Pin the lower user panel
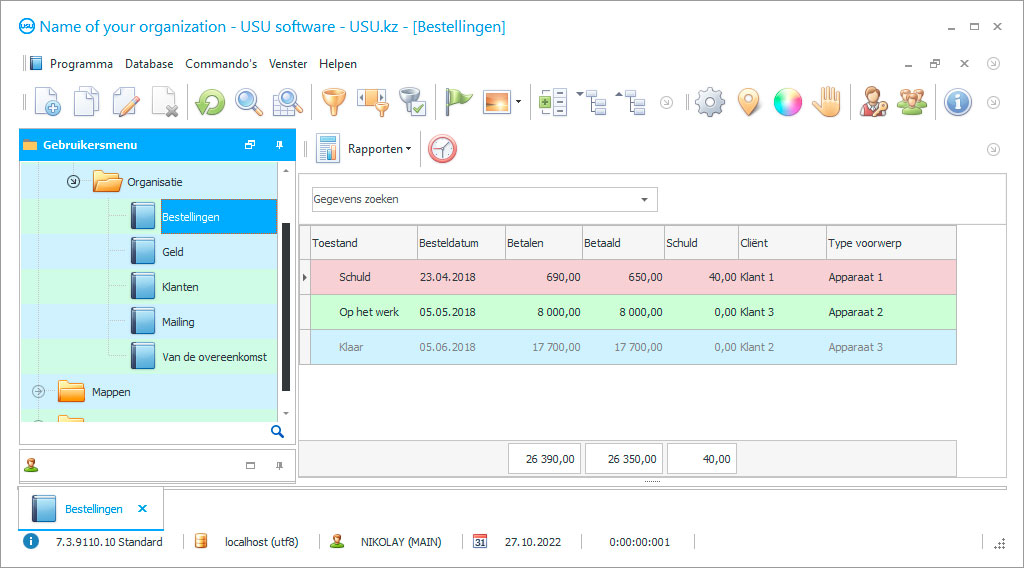The image size is (1024, 568). pyautogui.click(x=280, y=465)
